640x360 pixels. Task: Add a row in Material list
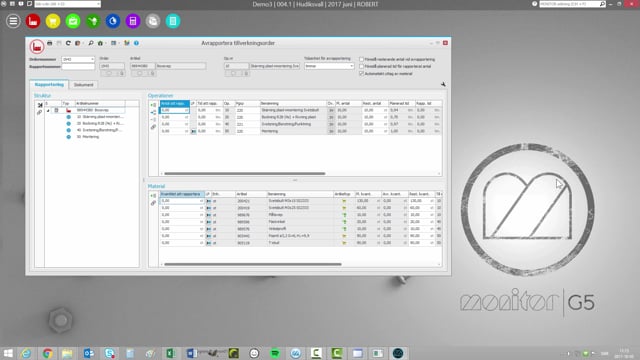pyautogui.click(x=153, y=196)
